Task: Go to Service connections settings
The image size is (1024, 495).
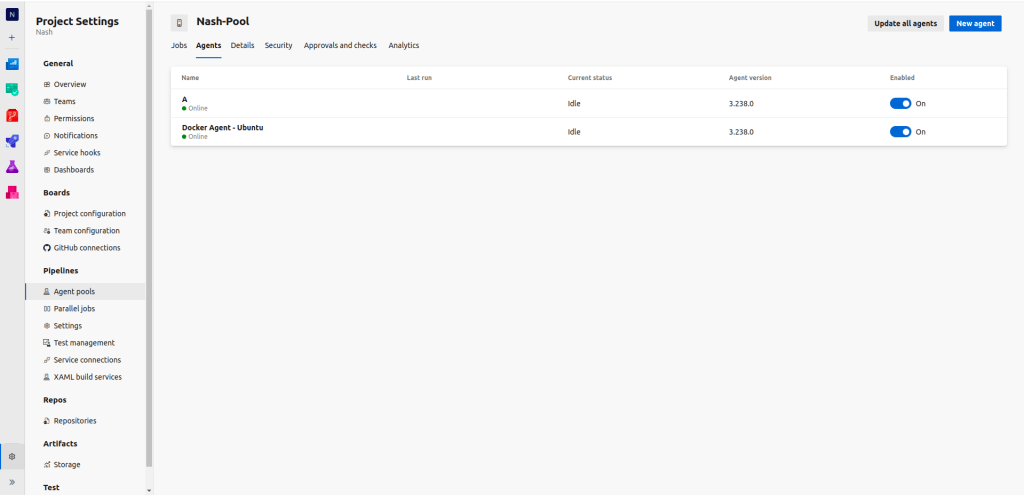Action: tap(87, 360)
